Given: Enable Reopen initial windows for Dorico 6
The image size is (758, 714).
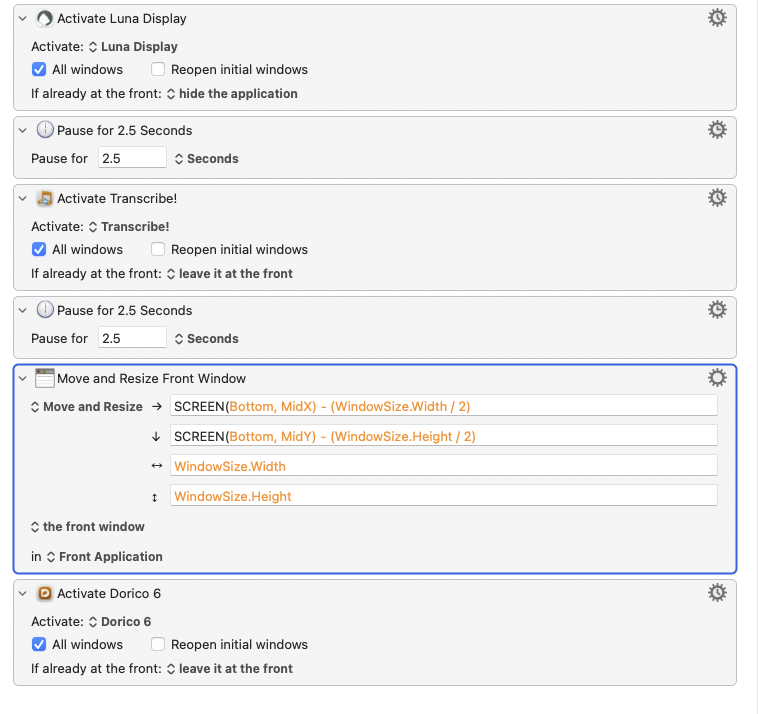Looking at the screenshot, I should pyautogui.click(x=158, y=645).
